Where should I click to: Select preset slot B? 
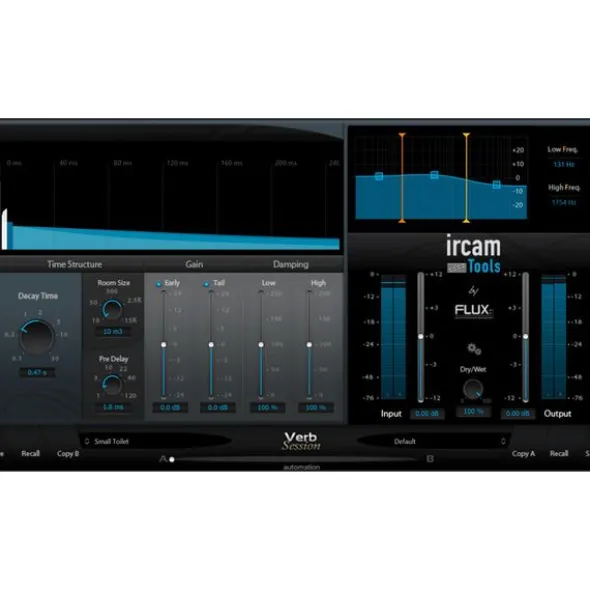pos(430,459)
